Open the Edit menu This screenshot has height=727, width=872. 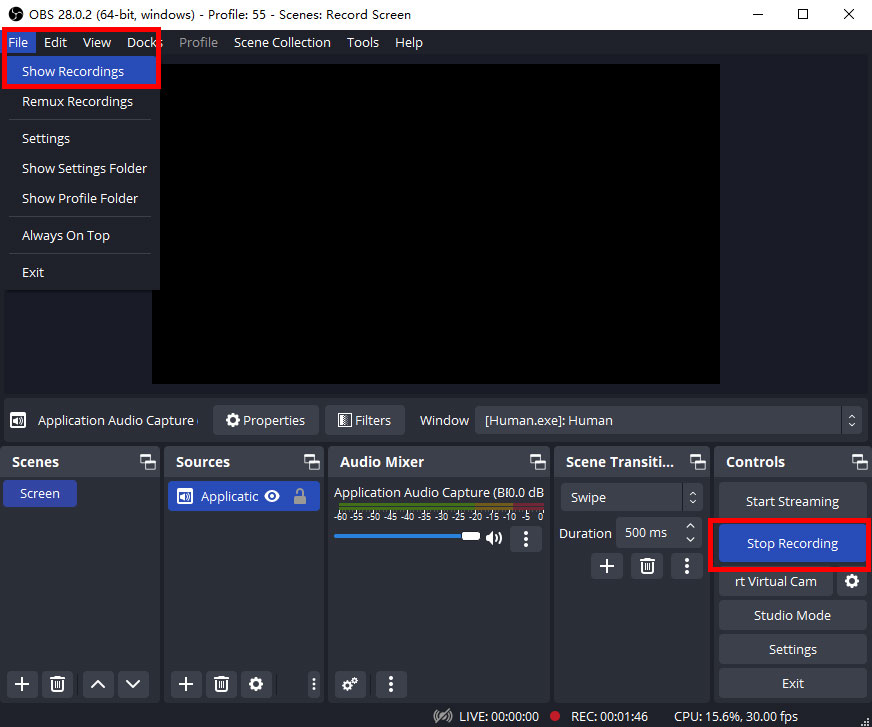point(56,42)
